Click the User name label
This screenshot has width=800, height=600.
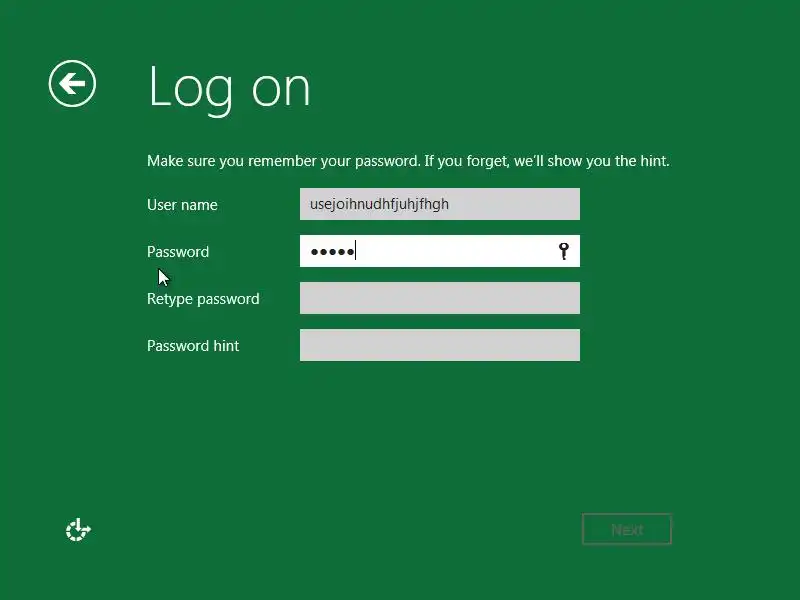pos(182,205)
